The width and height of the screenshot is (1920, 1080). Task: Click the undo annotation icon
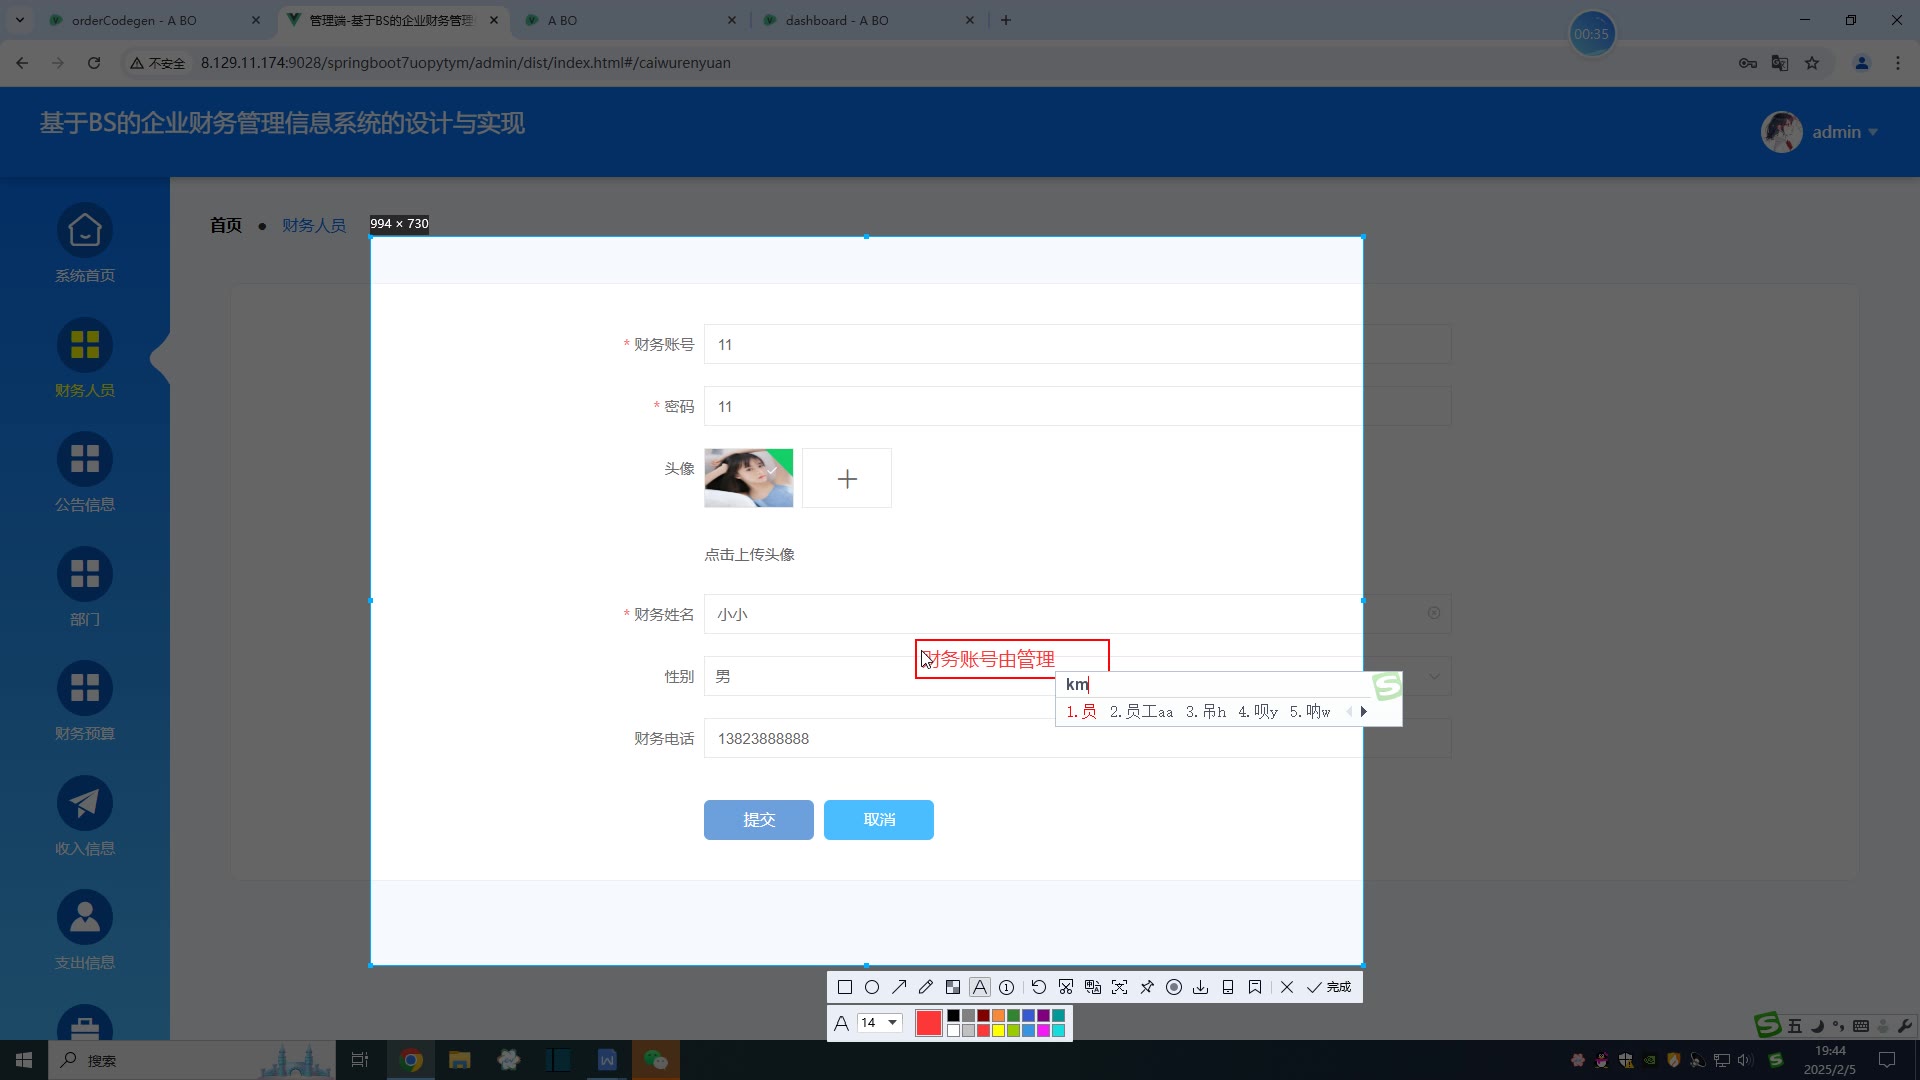click(1039, 987)
